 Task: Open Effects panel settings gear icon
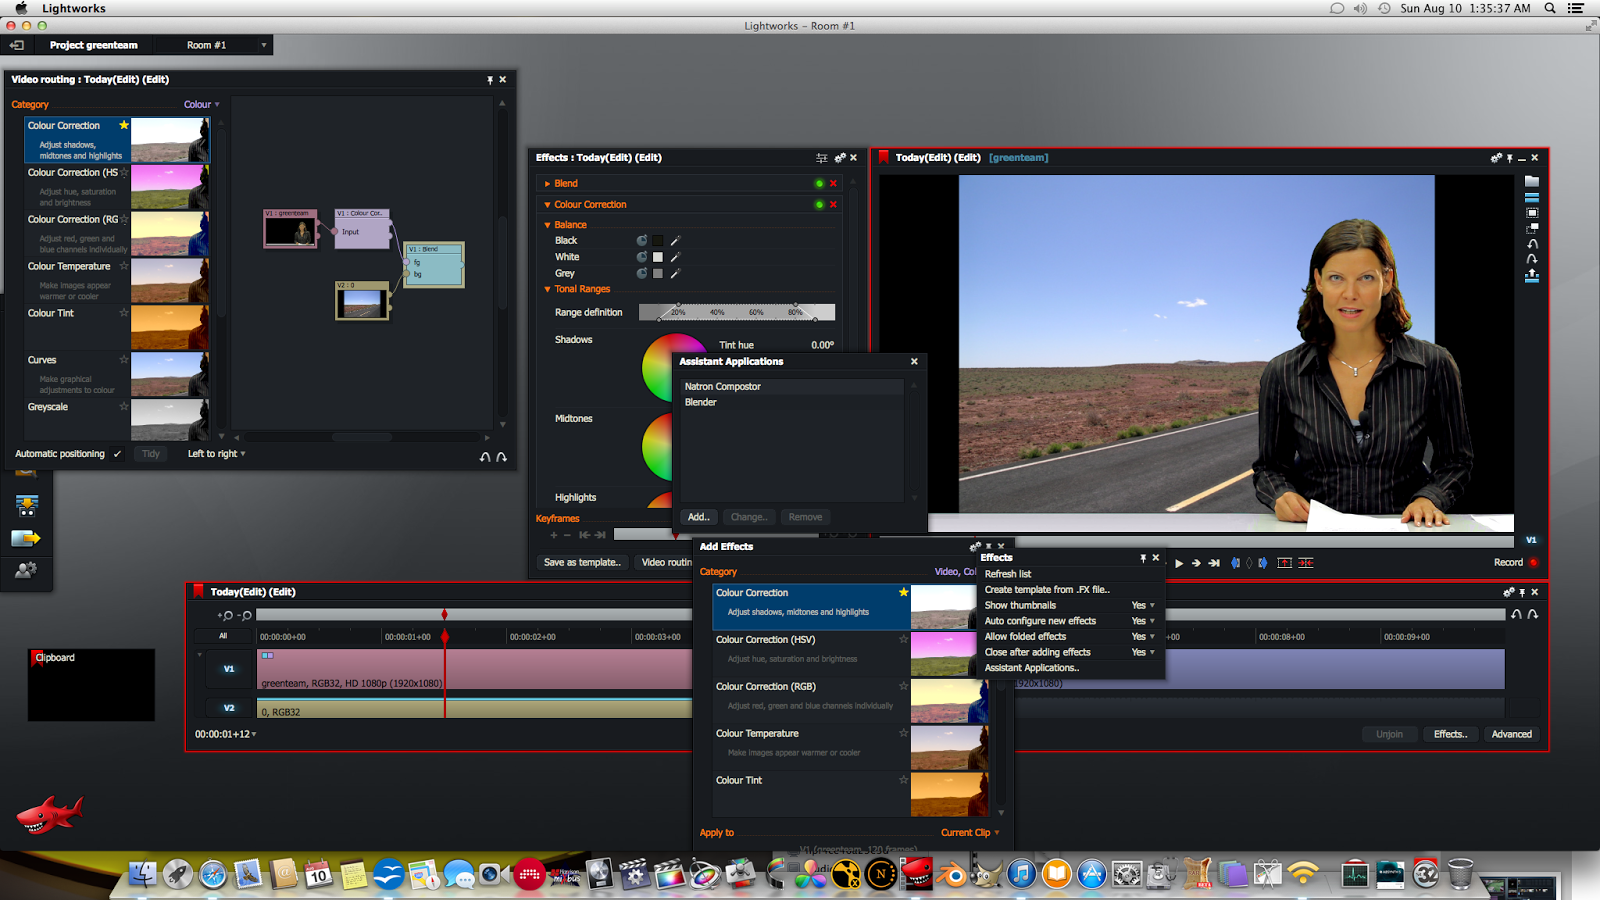click(x=840, y=158)
